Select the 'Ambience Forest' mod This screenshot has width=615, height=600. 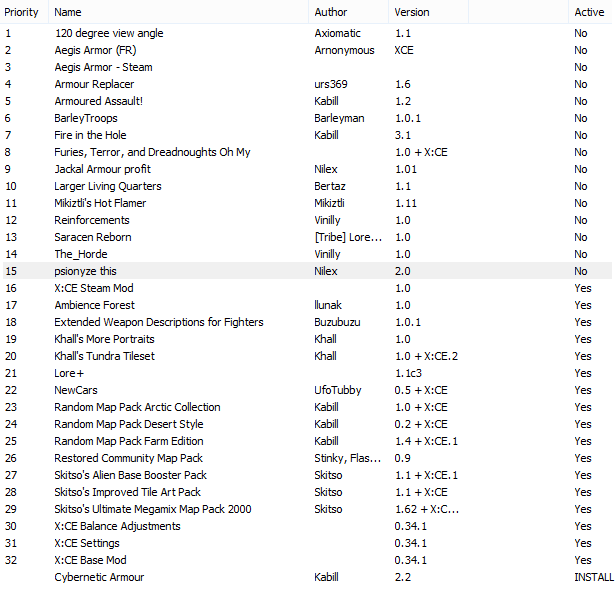pyautogui.click(x=95, y=305)
